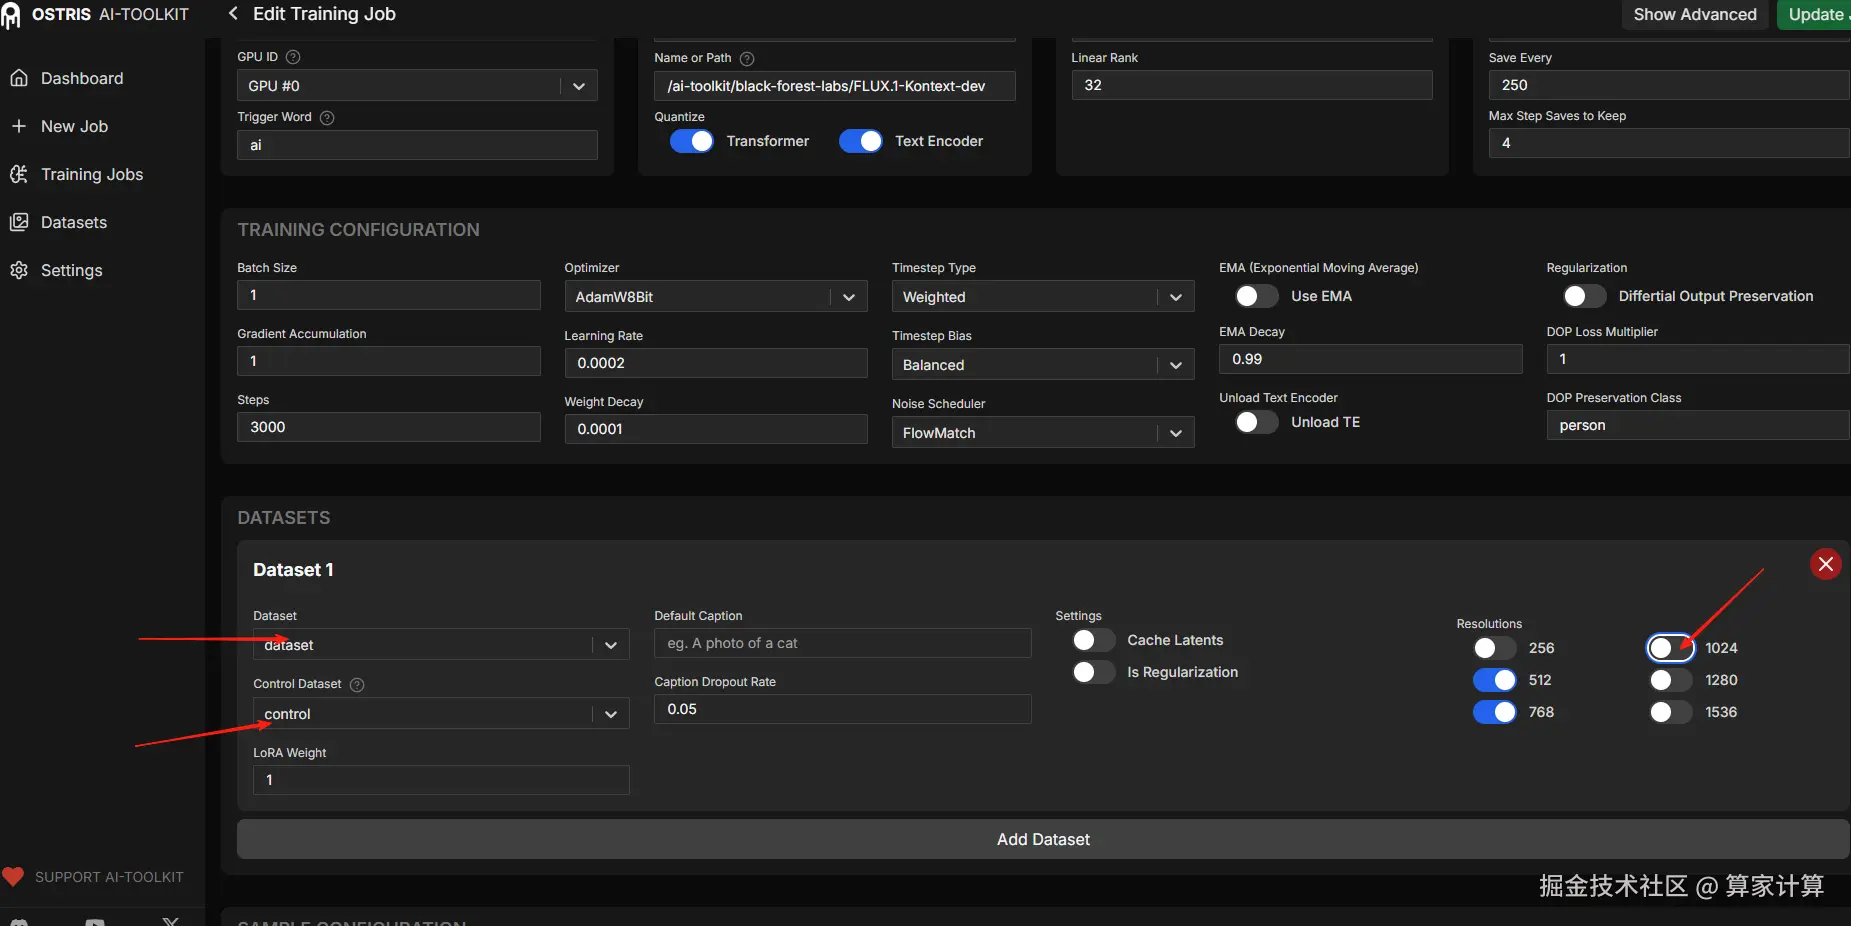Click the Support AI-Toolkit link

pos(109,877)
